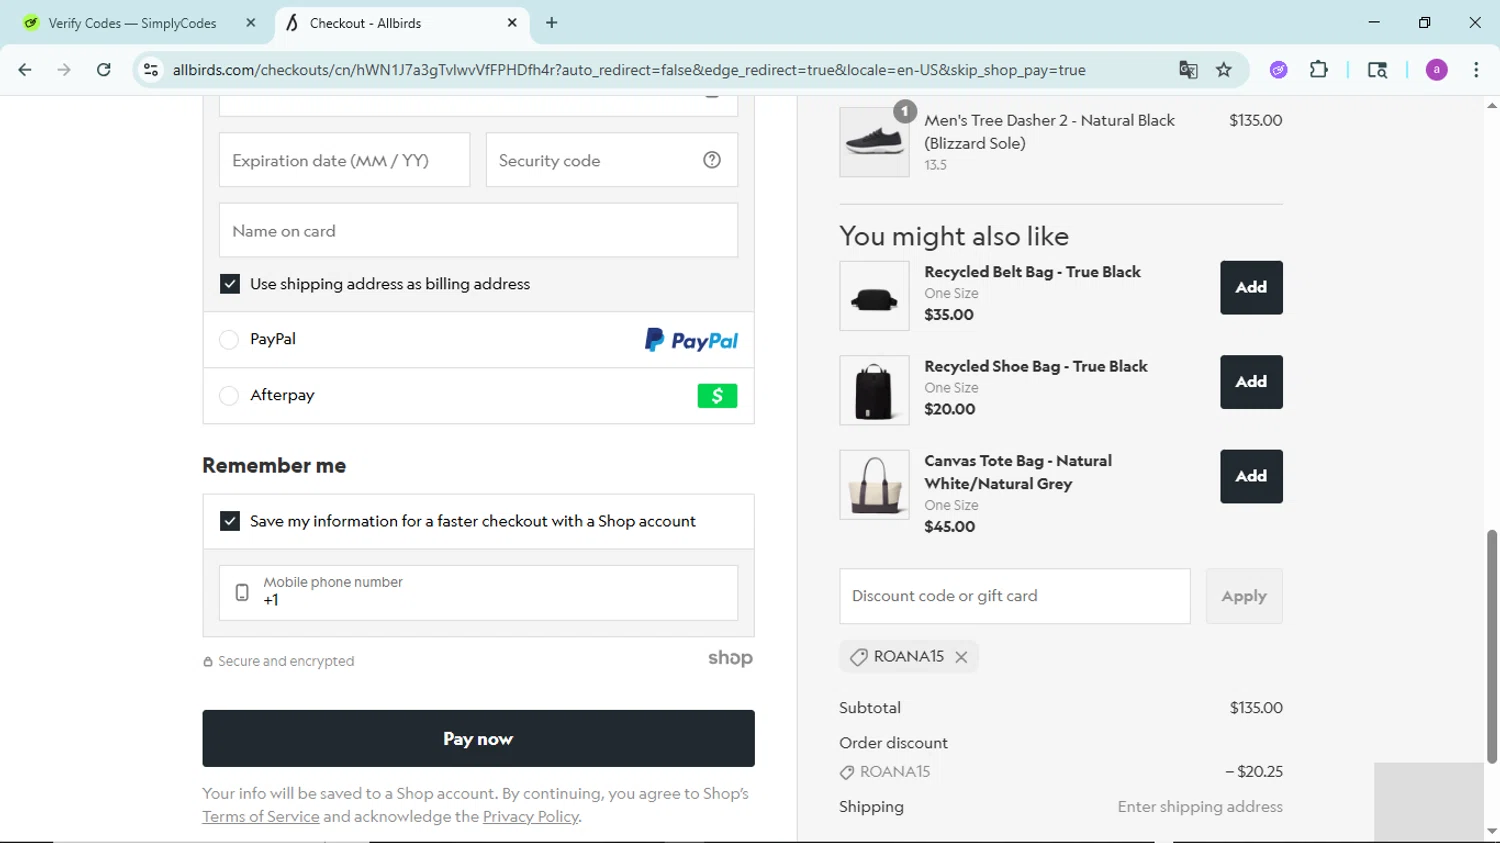Image resolution: width=1500 pixels, height=843 pixels.
Task: Click the Mobile phone number field
Action: (478, 593)
